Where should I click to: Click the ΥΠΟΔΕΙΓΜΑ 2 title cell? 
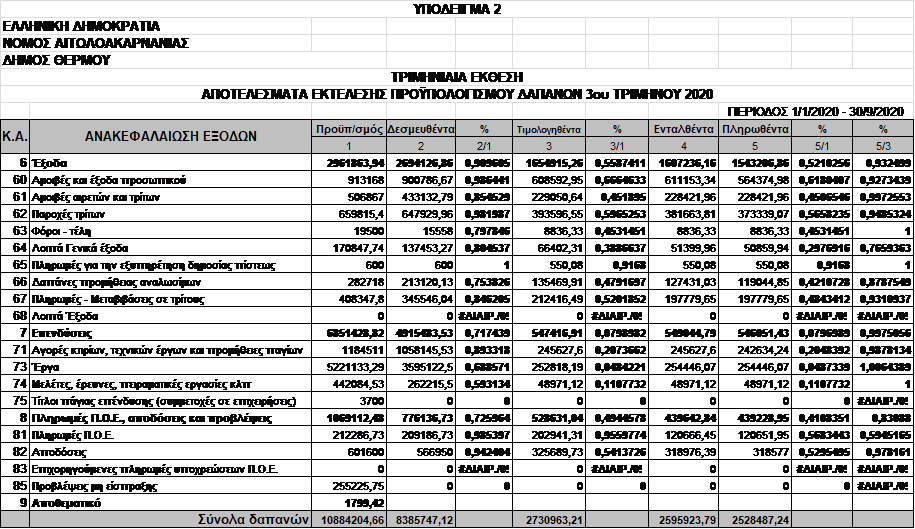[x=457, y=9]
